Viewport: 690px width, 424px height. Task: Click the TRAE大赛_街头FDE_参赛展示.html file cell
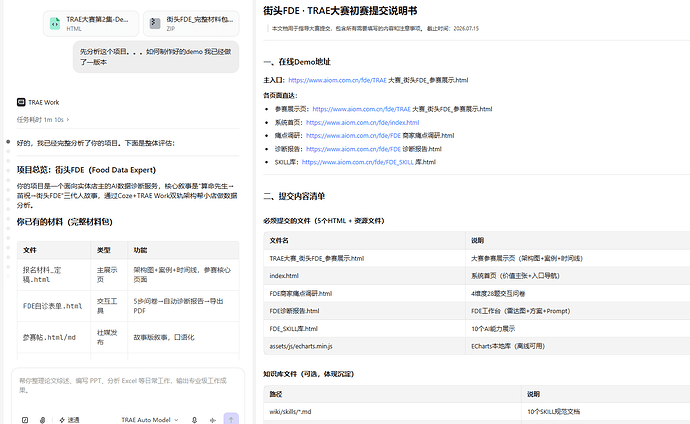(x=364, y=258)
